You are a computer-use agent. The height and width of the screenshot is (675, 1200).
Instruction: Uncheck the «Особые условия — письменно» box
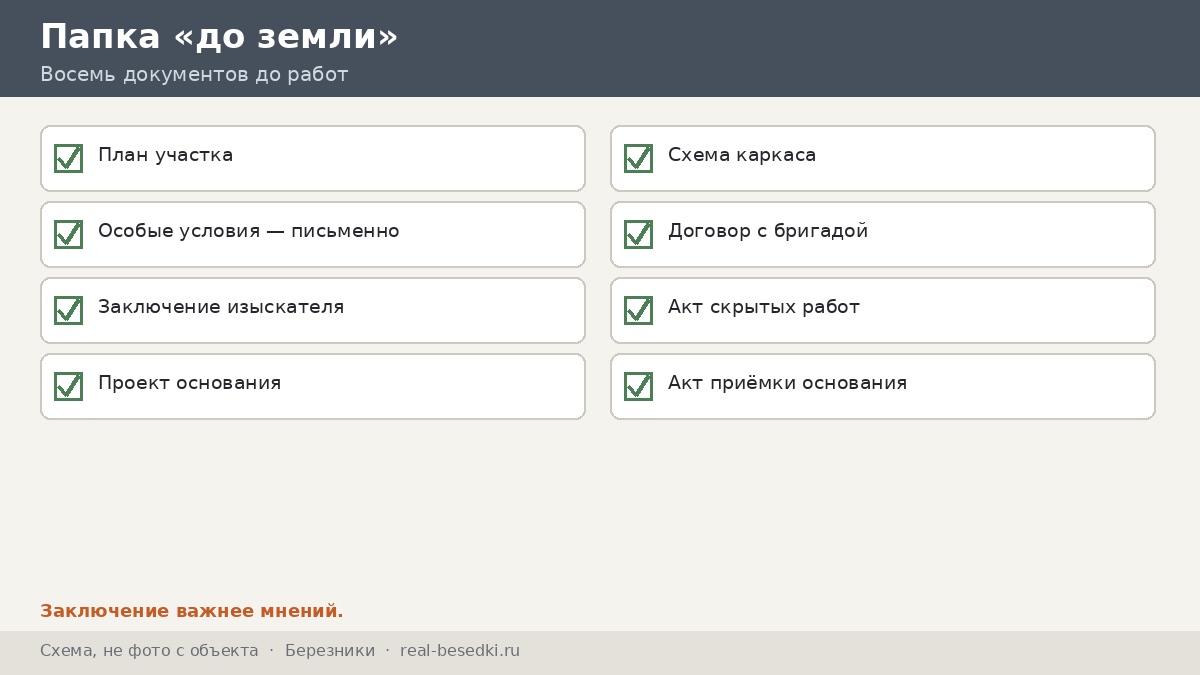coord(68,234)
